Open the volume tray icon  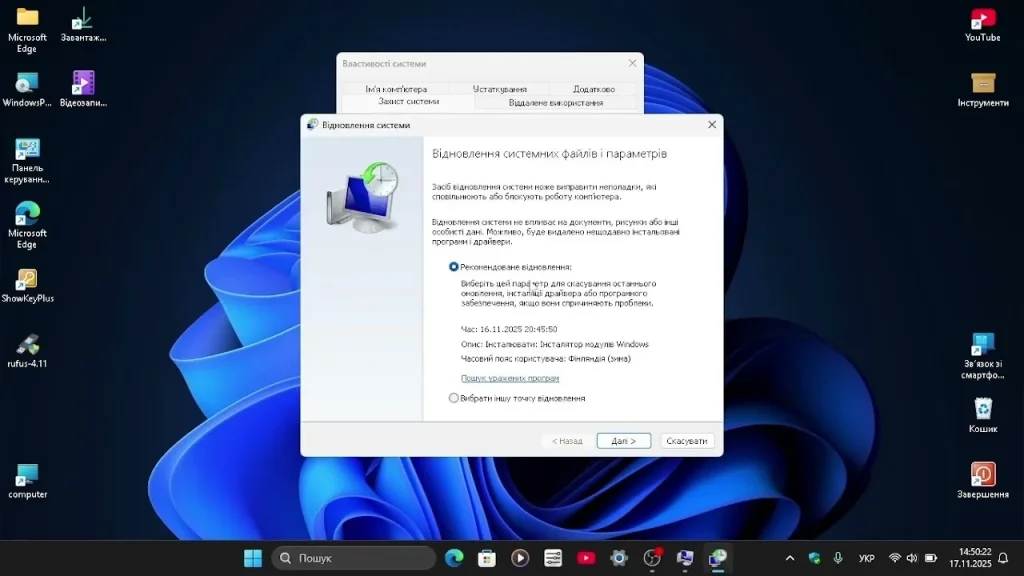(x=912, y=558)
